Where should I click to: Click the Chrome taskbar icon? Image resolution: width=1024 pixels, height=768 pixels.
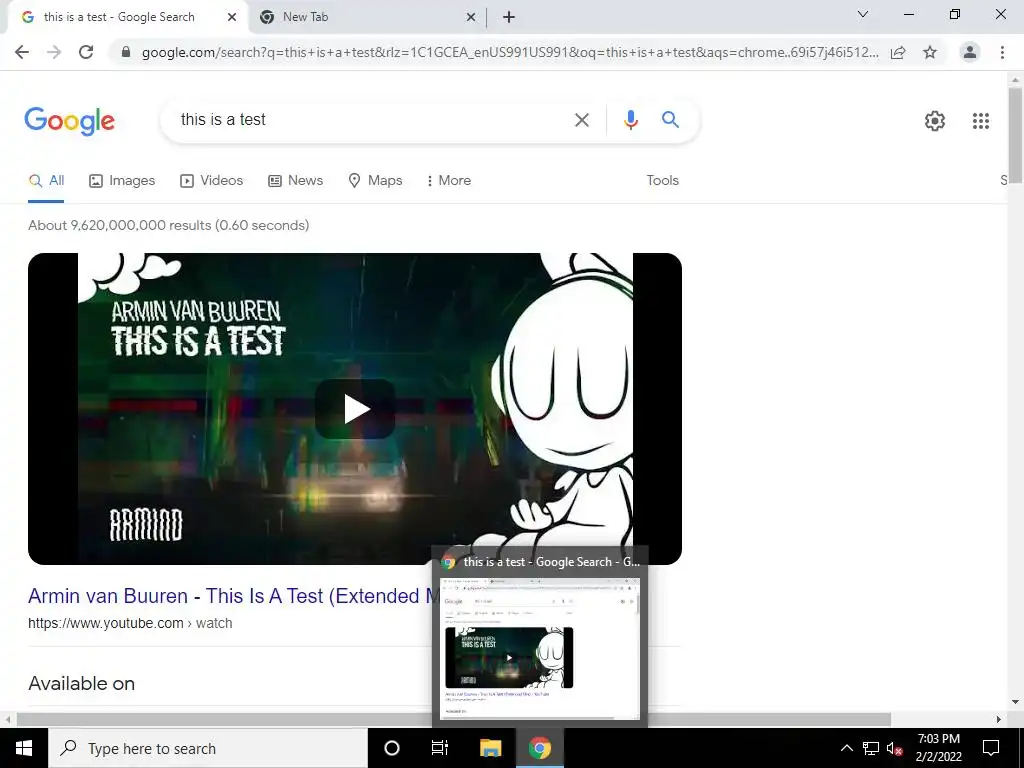click(540, 748)
